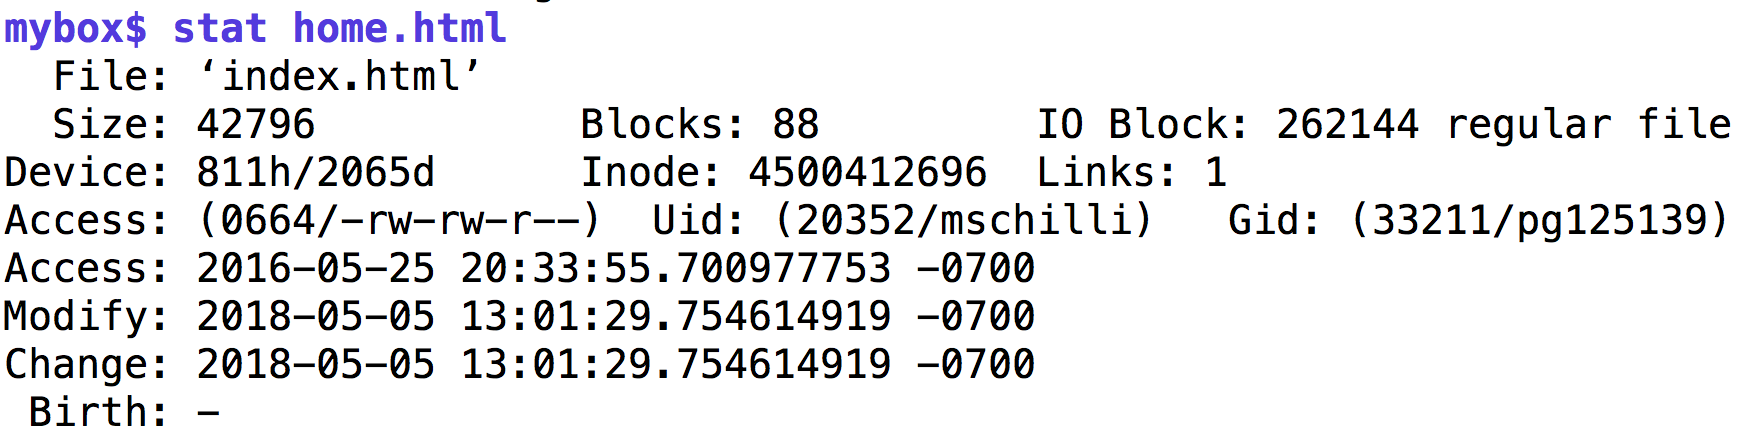The height and width of the screenshot is (438, 1760).
Task: Click the Access time 20:33:55.700977753
Action: coord(676,268)
